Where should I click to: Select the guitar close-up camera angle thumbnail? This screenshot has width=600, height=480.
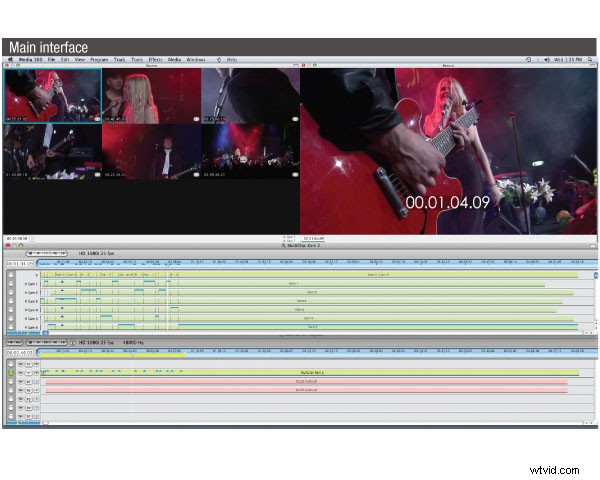pos(53,96)
